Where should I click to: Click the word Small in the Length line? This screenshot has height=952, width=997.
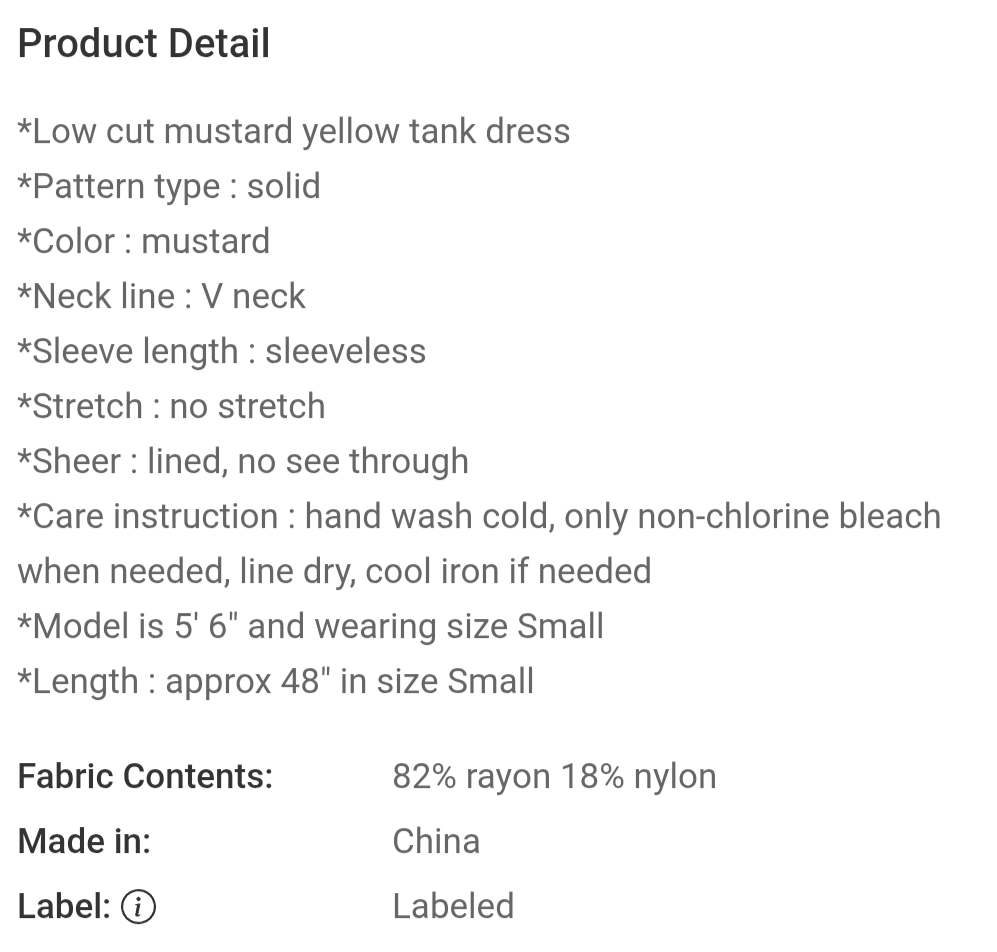tap(490, 682)
